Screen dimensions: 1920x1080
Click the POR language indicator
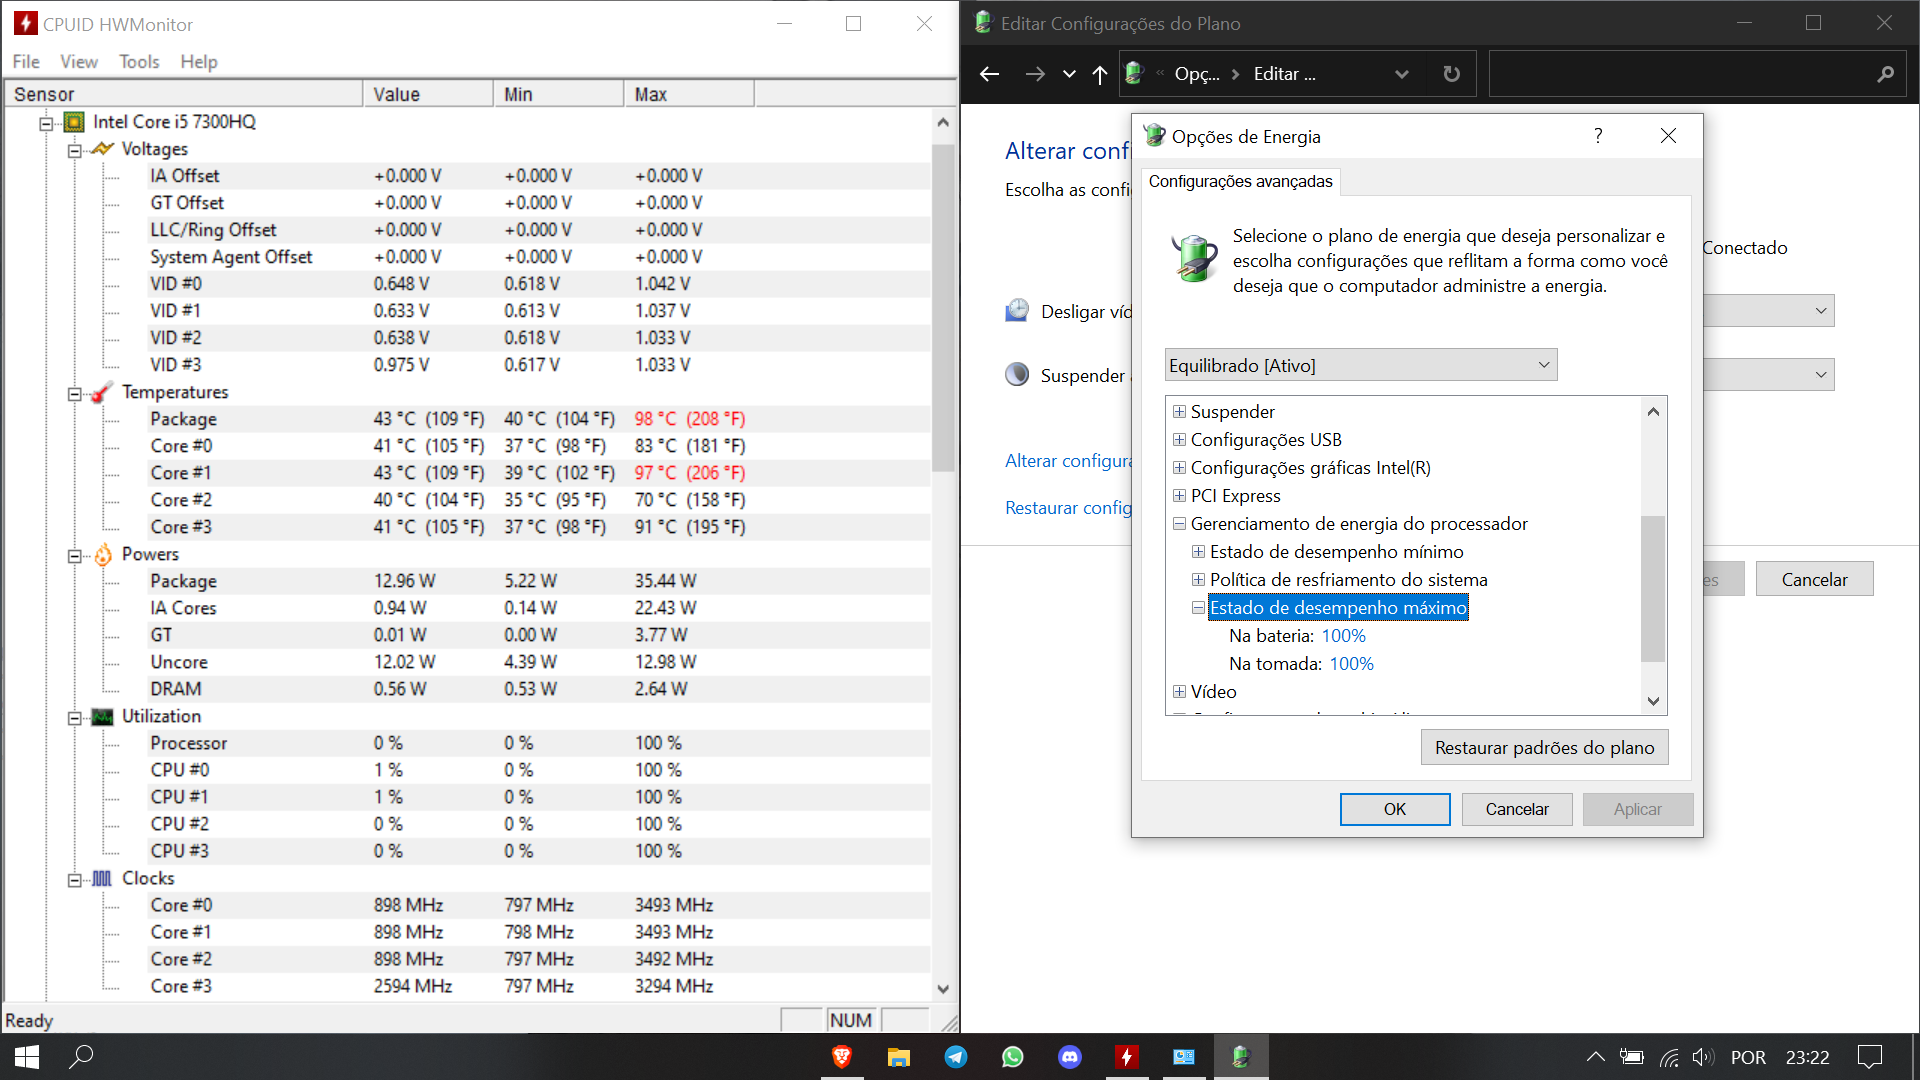point(1748,1057)
